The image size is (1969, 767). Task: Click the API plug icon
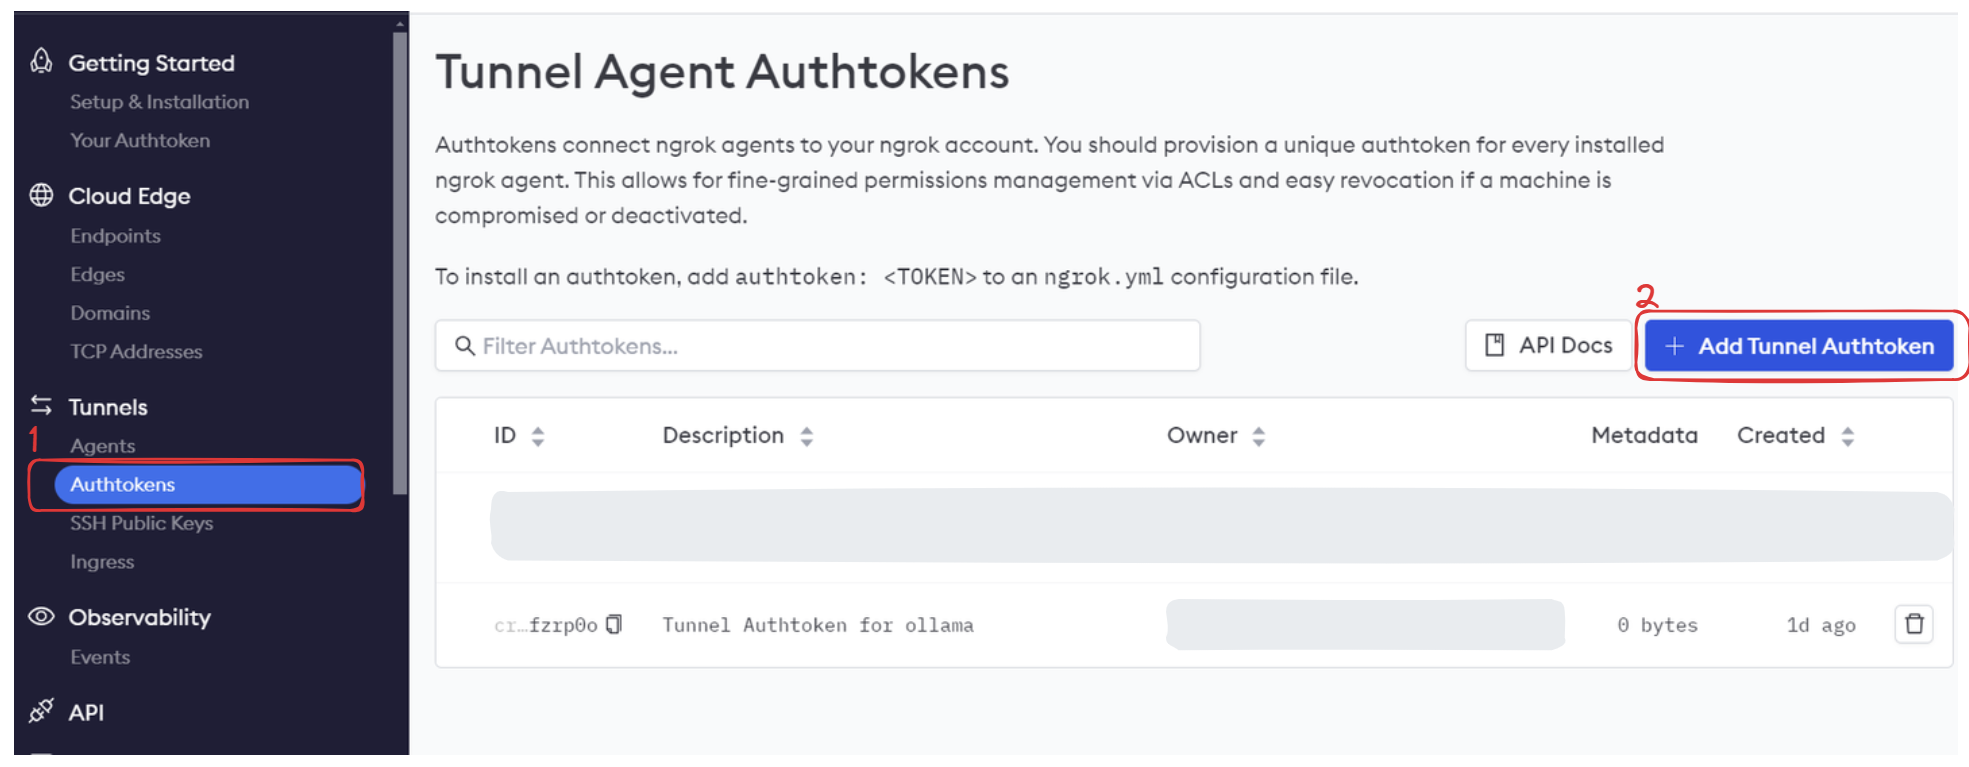click(41, 711)
